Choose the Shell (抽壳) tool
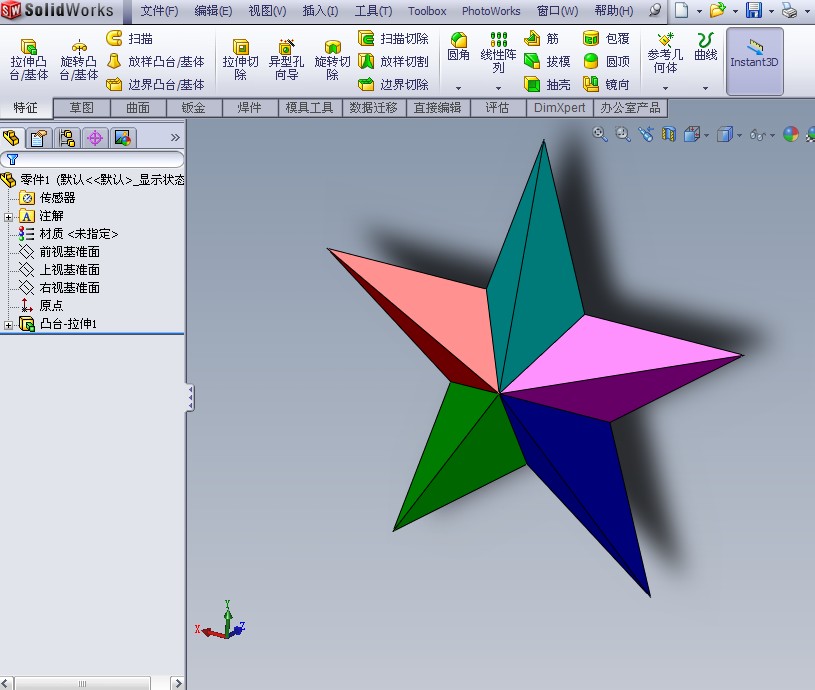The height and width of the screenshot is (690, 815). 547,84
